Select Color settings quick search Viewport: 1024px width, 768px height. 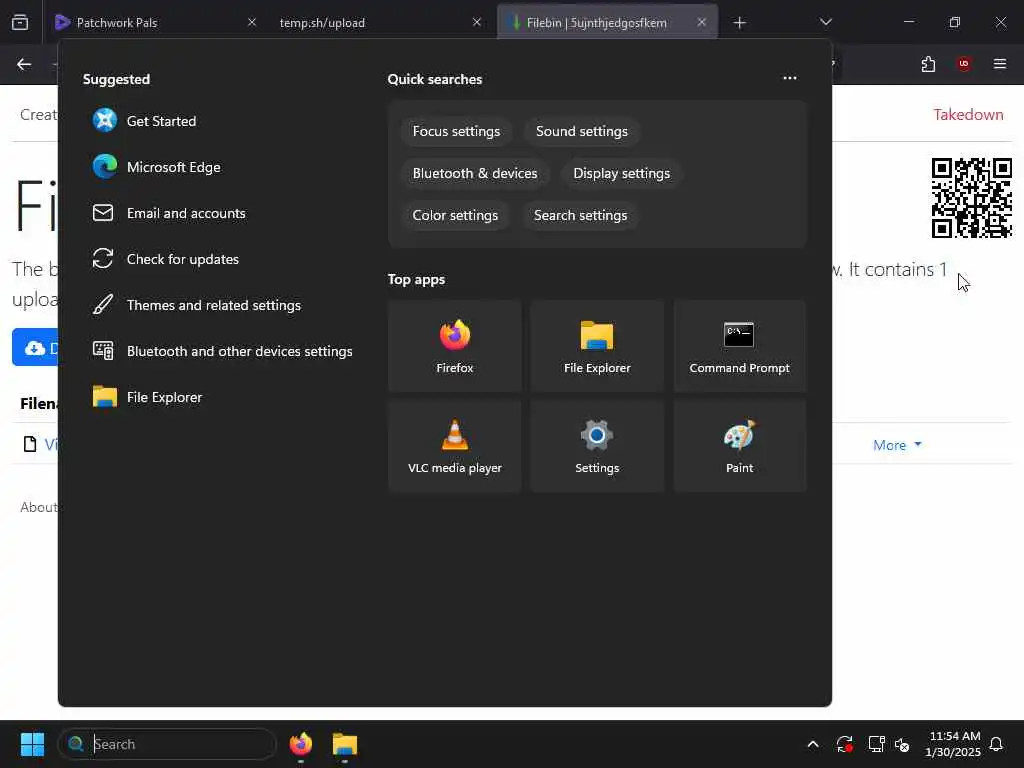point(455,215)
